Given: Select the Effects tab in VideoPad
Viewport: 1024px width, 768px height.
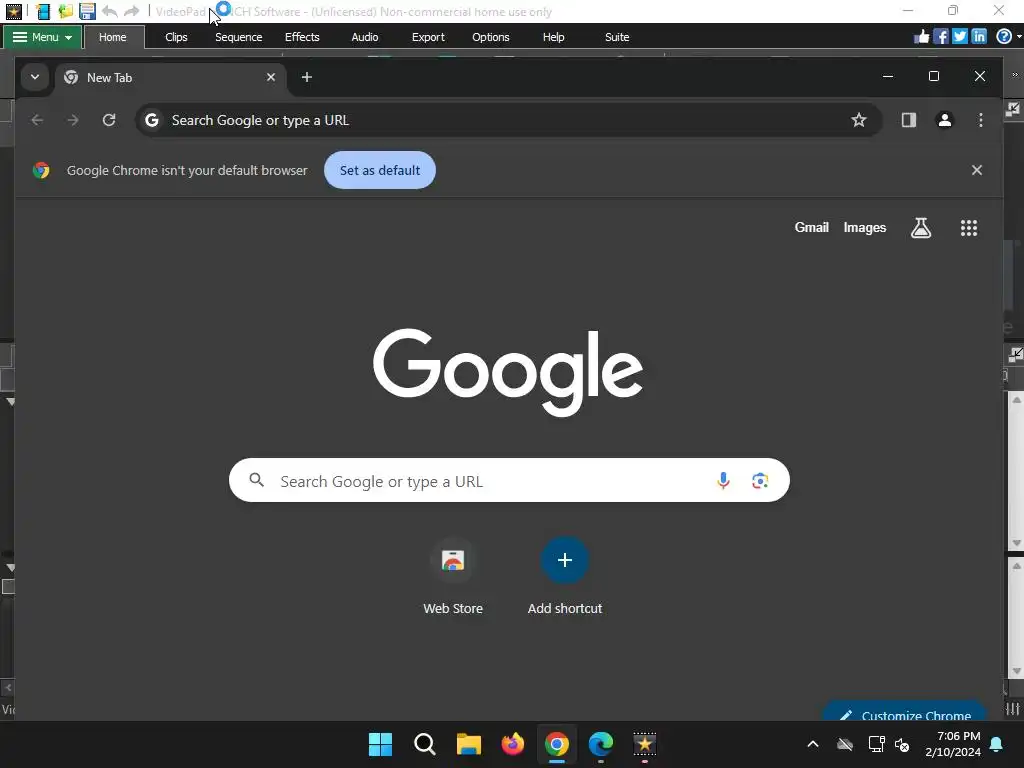Looking at the screenshot, I should pos(302,37).
